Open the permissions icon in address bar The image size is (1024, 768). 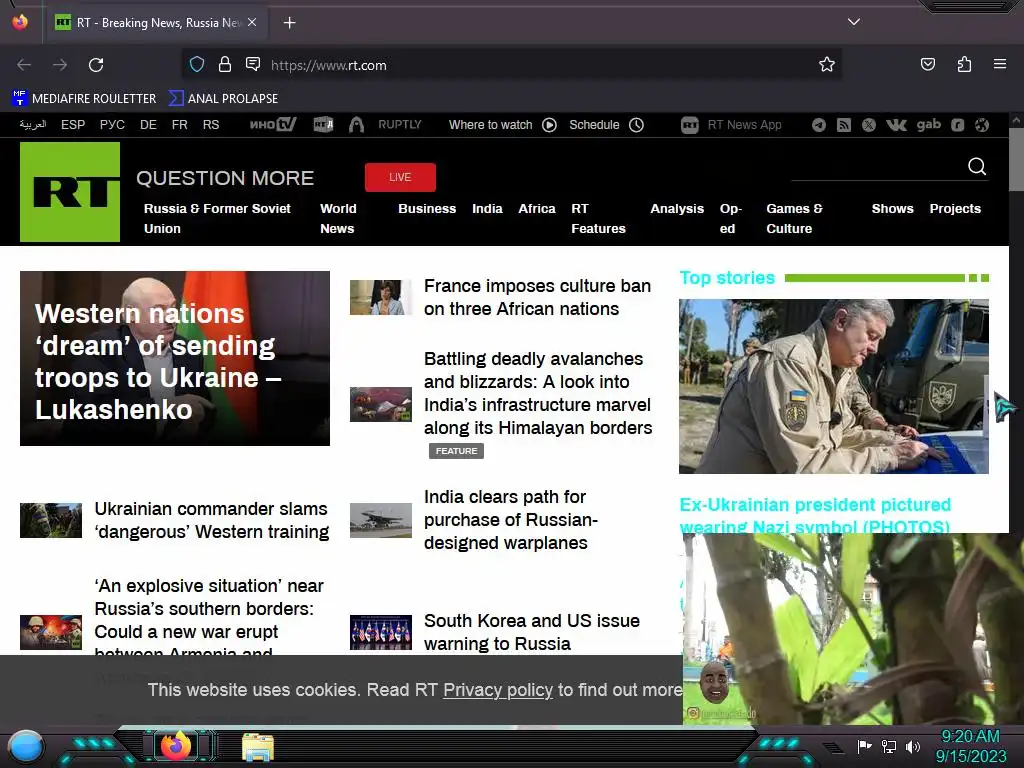pos(253,64)
